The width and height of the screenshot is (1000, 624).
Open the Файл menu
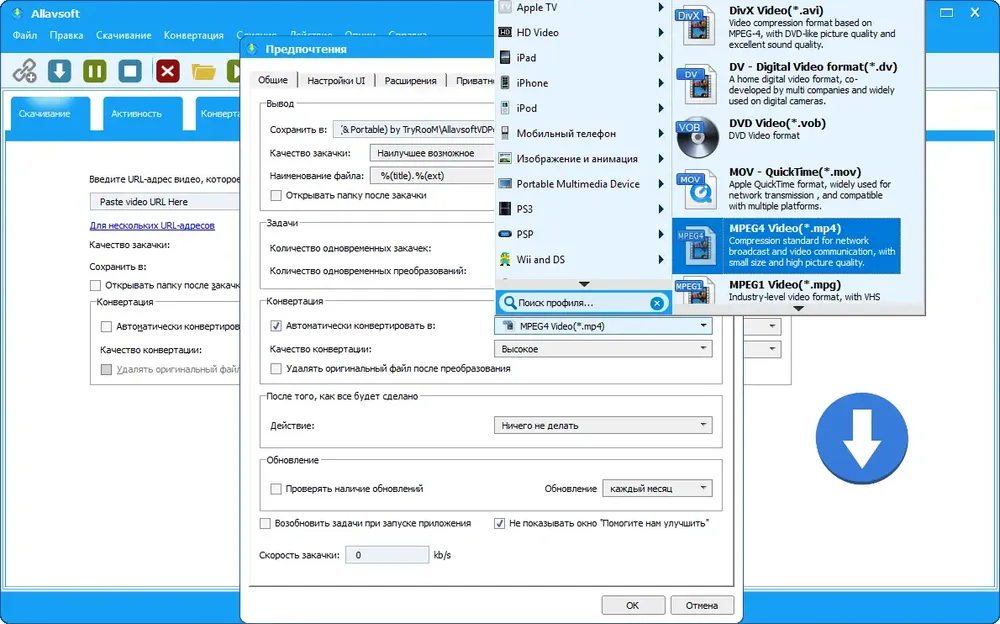[x=25, y=35]
